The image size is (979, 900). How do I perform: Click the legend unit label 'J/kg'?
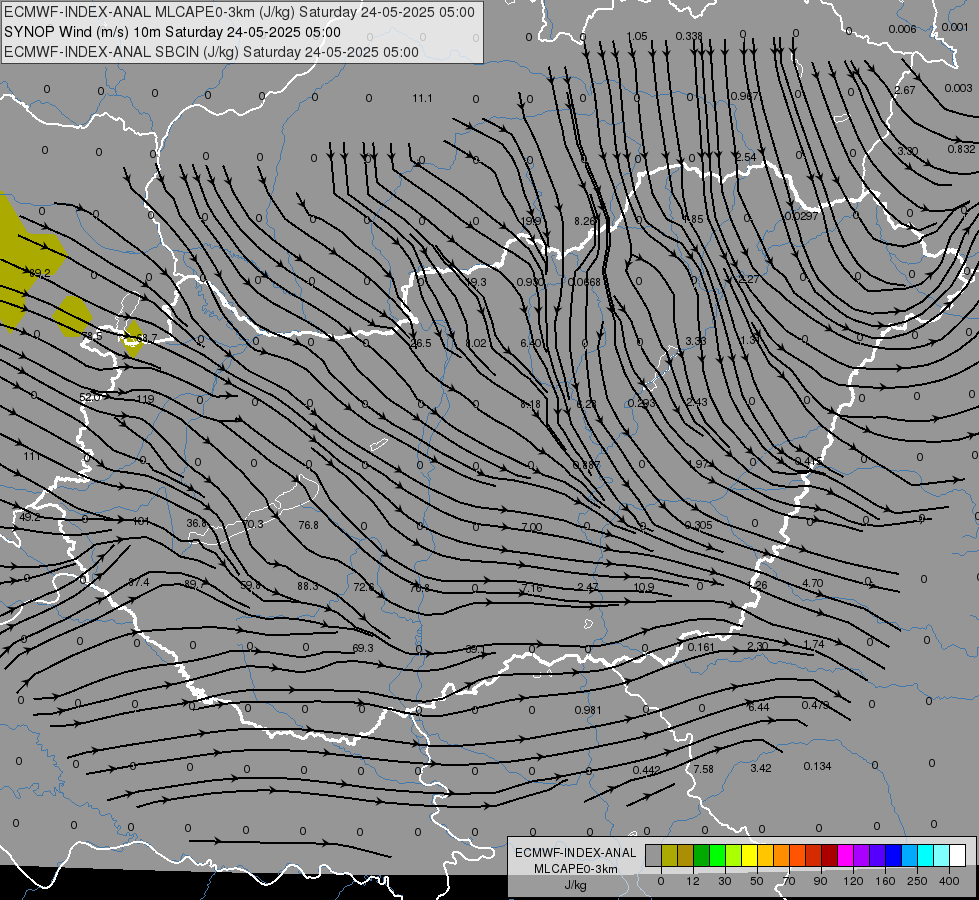coord(576,885)
